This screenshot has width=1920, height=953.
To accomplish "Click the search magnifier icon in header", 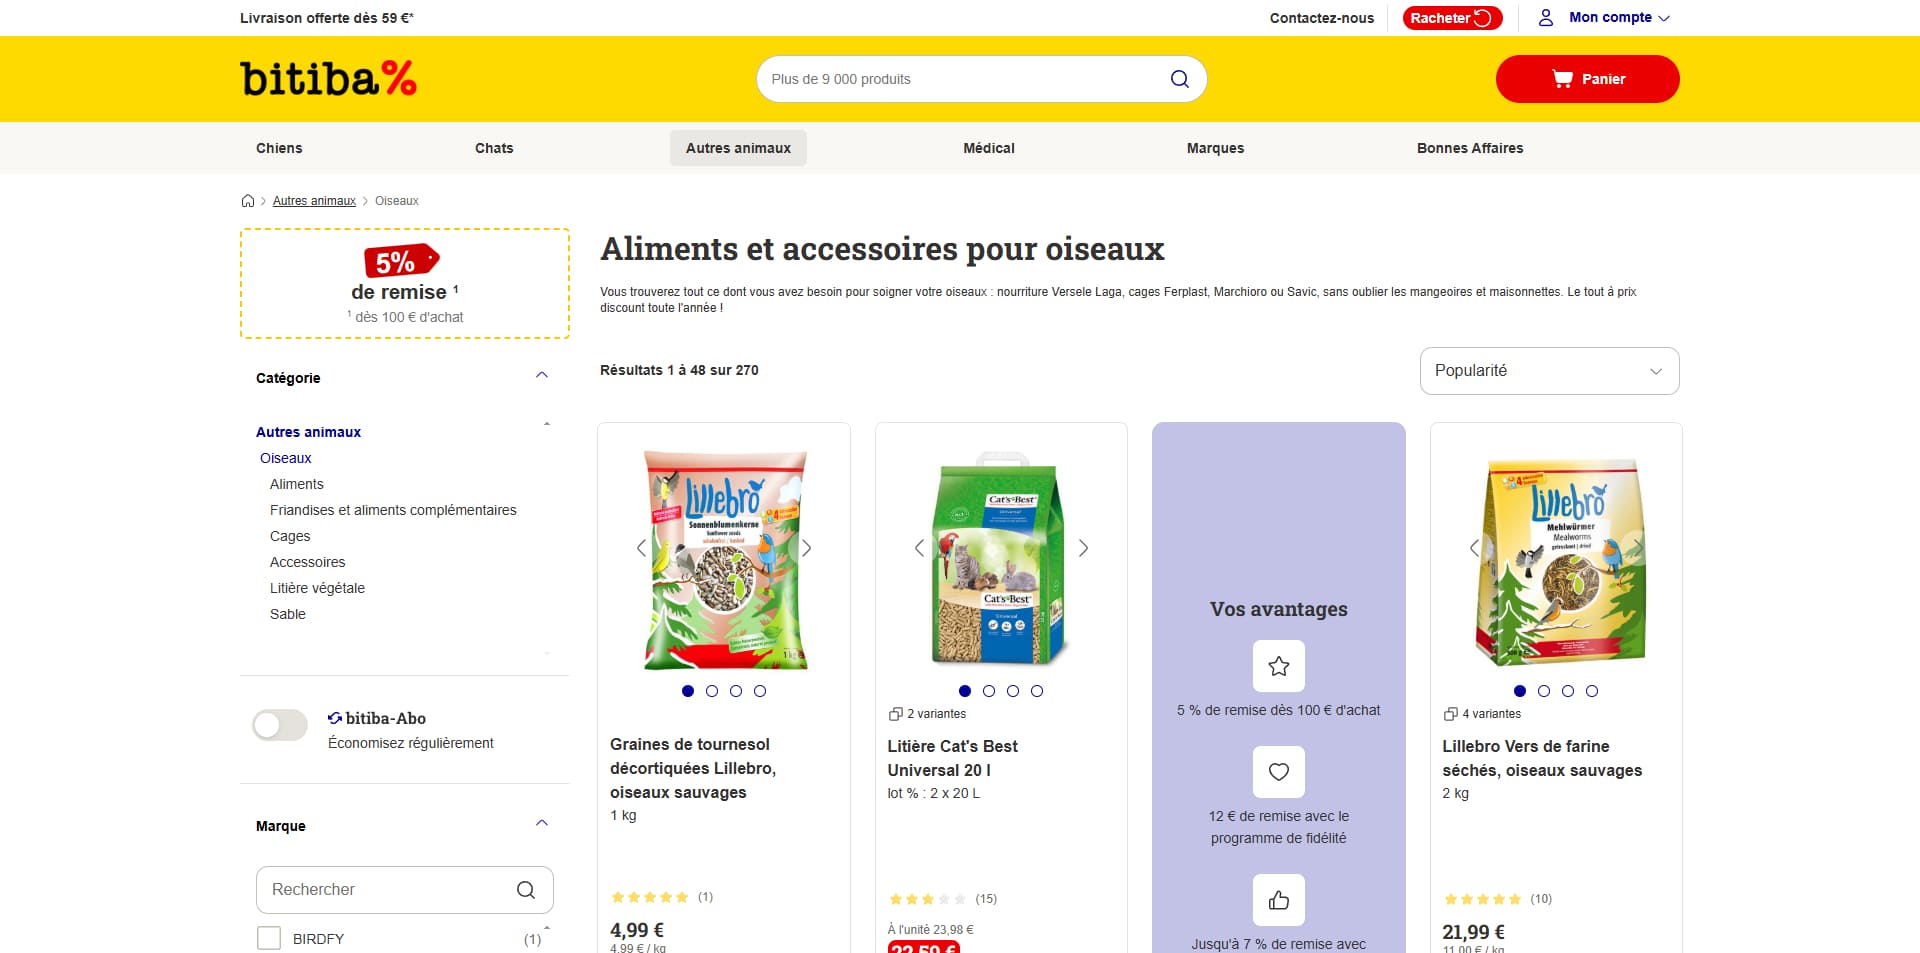I will pos(1180,79).
